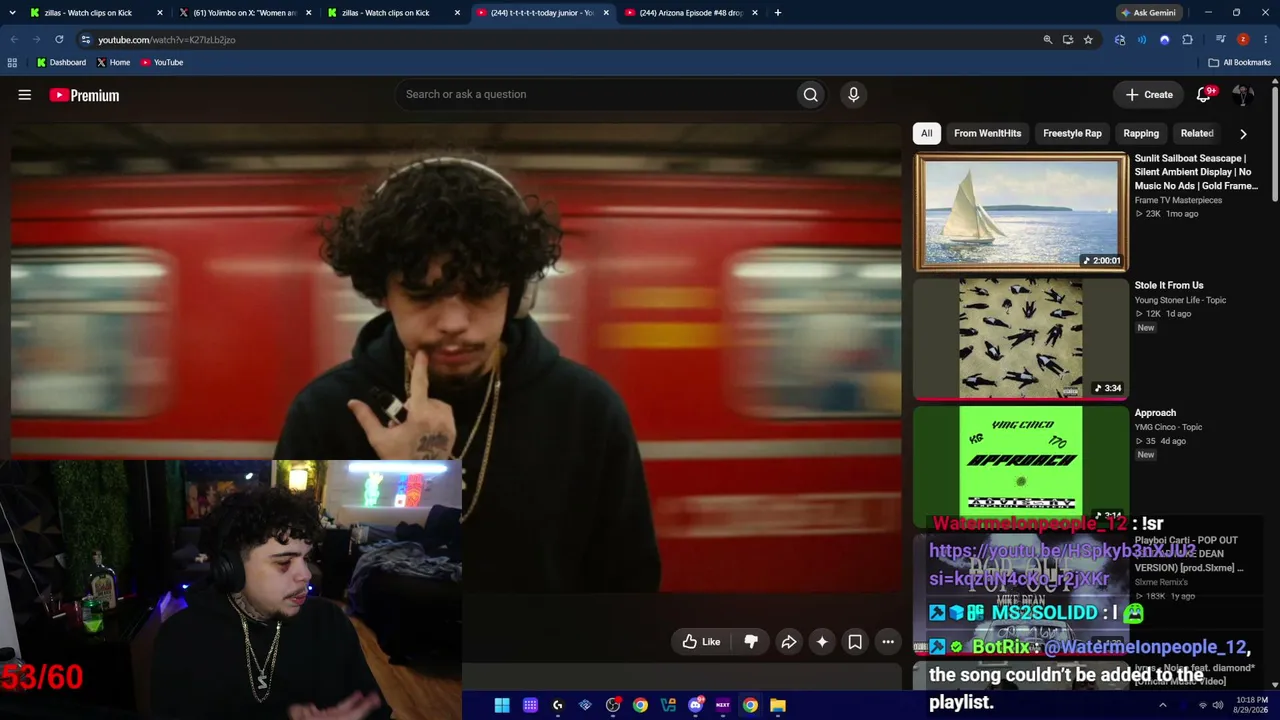Open the Home bookmark for X
Image resolution: width=1280 pixels, height=720 pixels.
tap(113, 62)
